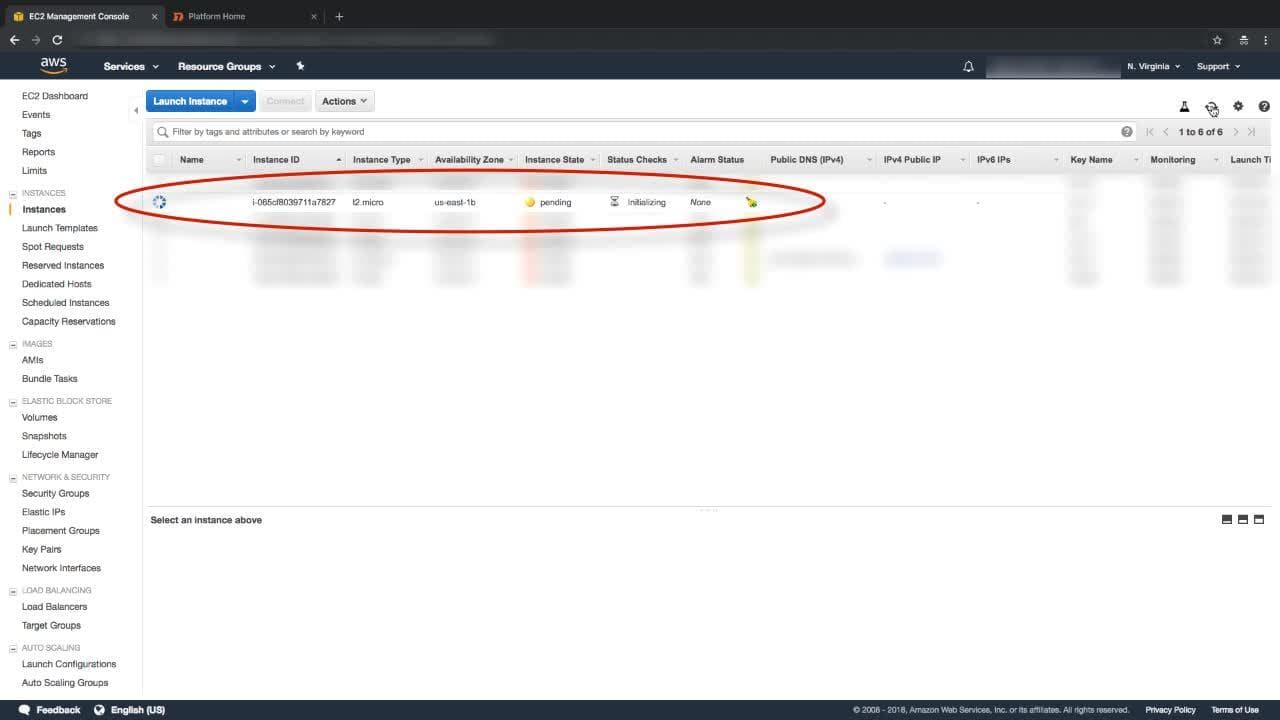Image resolution: width=1280 pixels, height=720 pixels.
Task: Open Volumes in the sidebar
Action: tap(40, 417)
